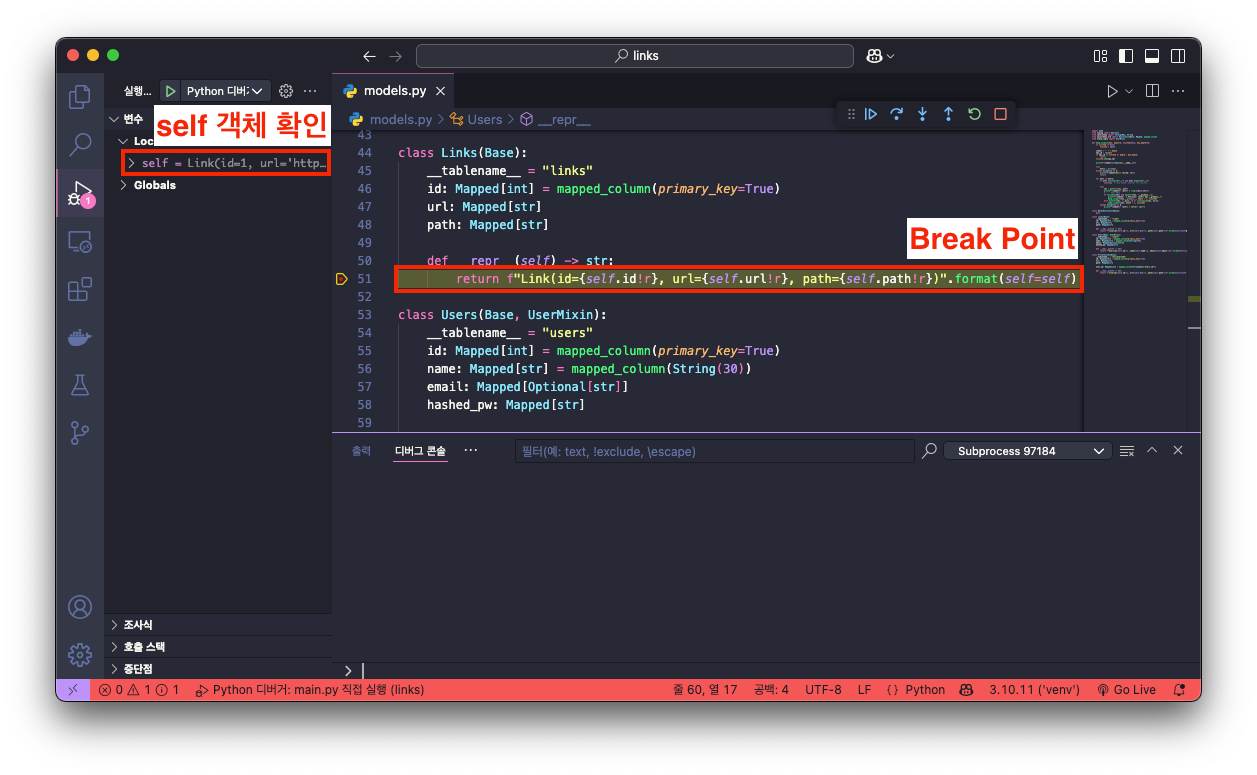Viewport: 1257px width, 775px height.
Task: Click line 60 column 17 status item
Action: (705, 690)
